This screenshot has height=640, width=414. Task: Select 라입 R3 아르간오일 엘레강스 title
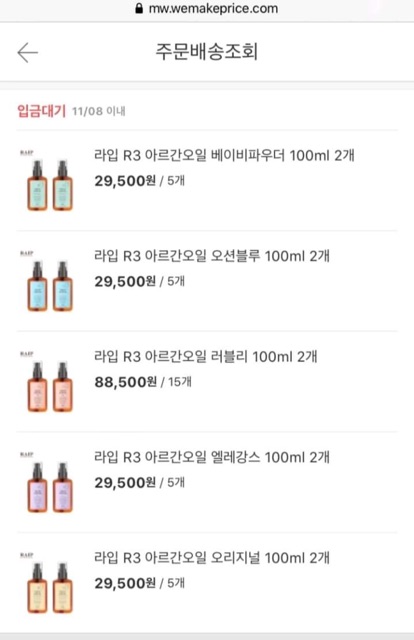pyautogui.click(x=212, y=457)
